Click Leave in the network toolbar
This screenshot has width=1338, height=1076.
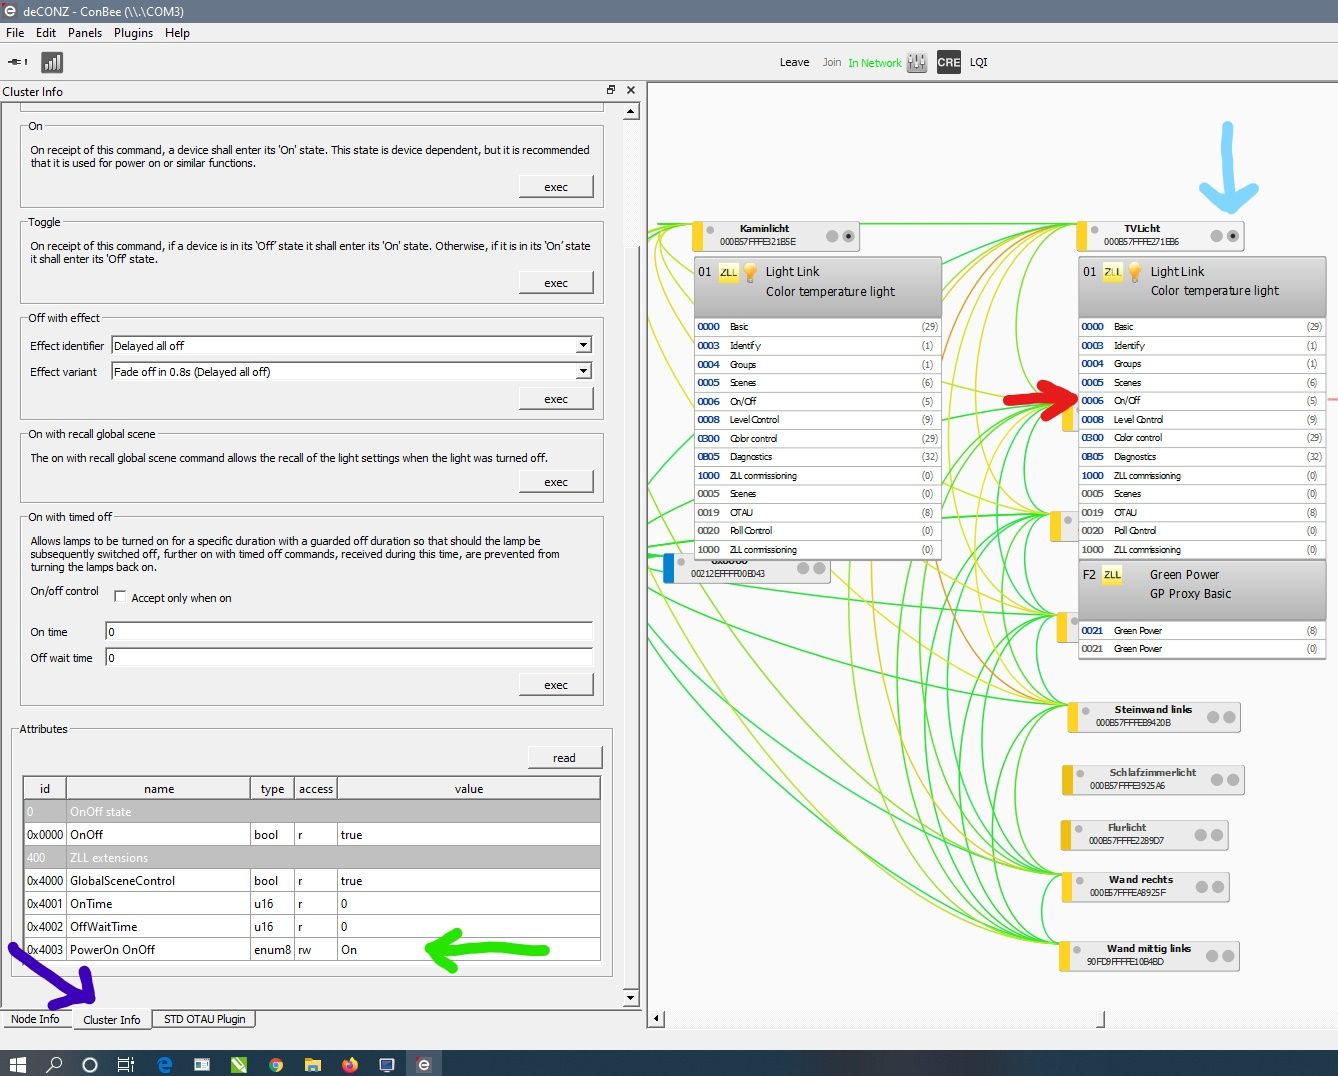(794, 62)
